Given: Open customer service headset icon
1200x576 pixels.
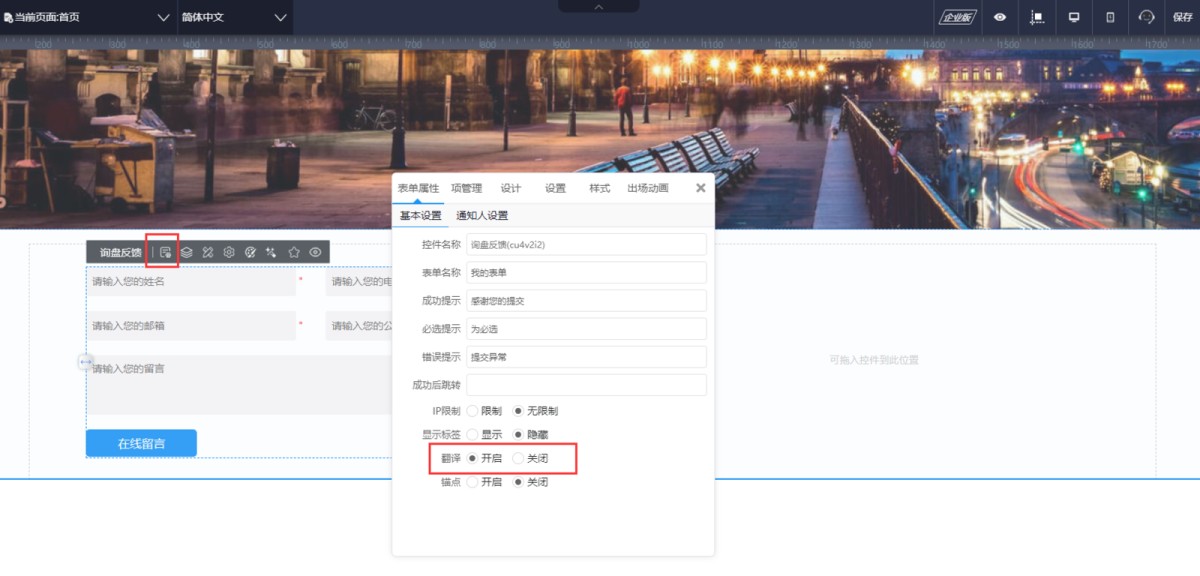Looking at the screenshot, I should [x=1146, y=17].
